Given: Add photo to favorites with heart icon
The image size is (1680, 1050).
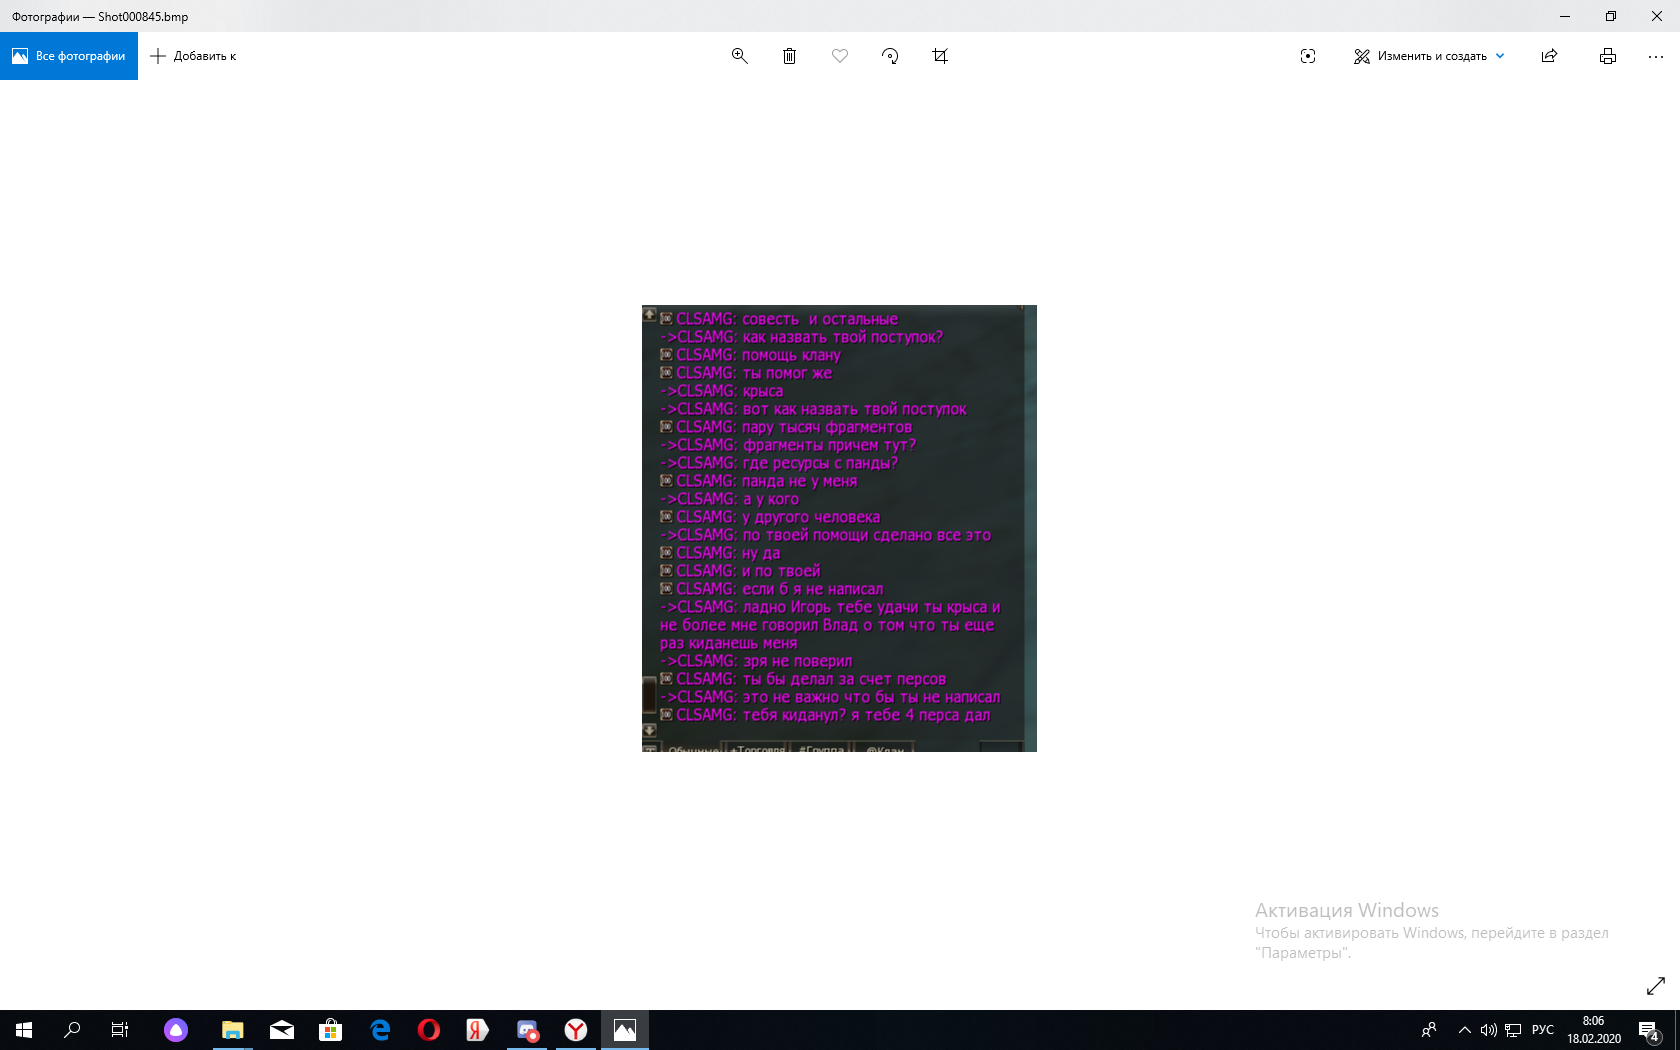Looking at the screenshot, I should click(x=840, y=56).
